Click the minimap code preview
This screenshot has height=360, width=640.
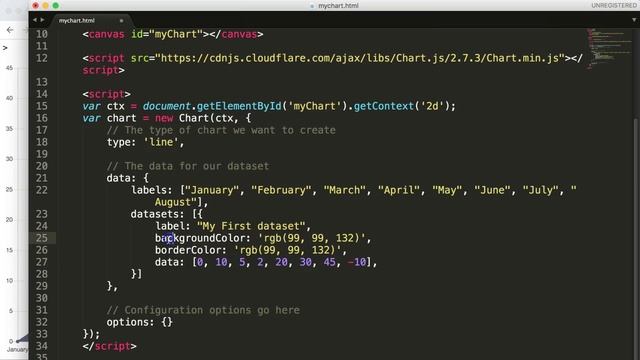pyautogui.click(x=609, y=49)
